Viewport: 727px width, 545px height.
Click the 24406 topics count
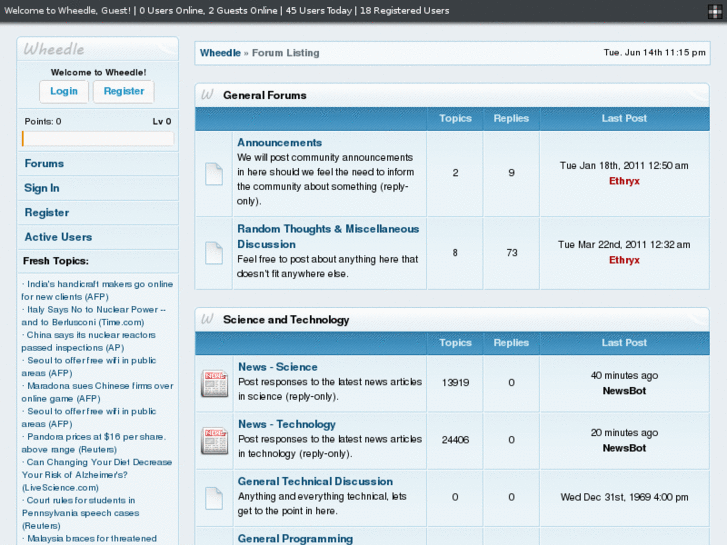455,440
